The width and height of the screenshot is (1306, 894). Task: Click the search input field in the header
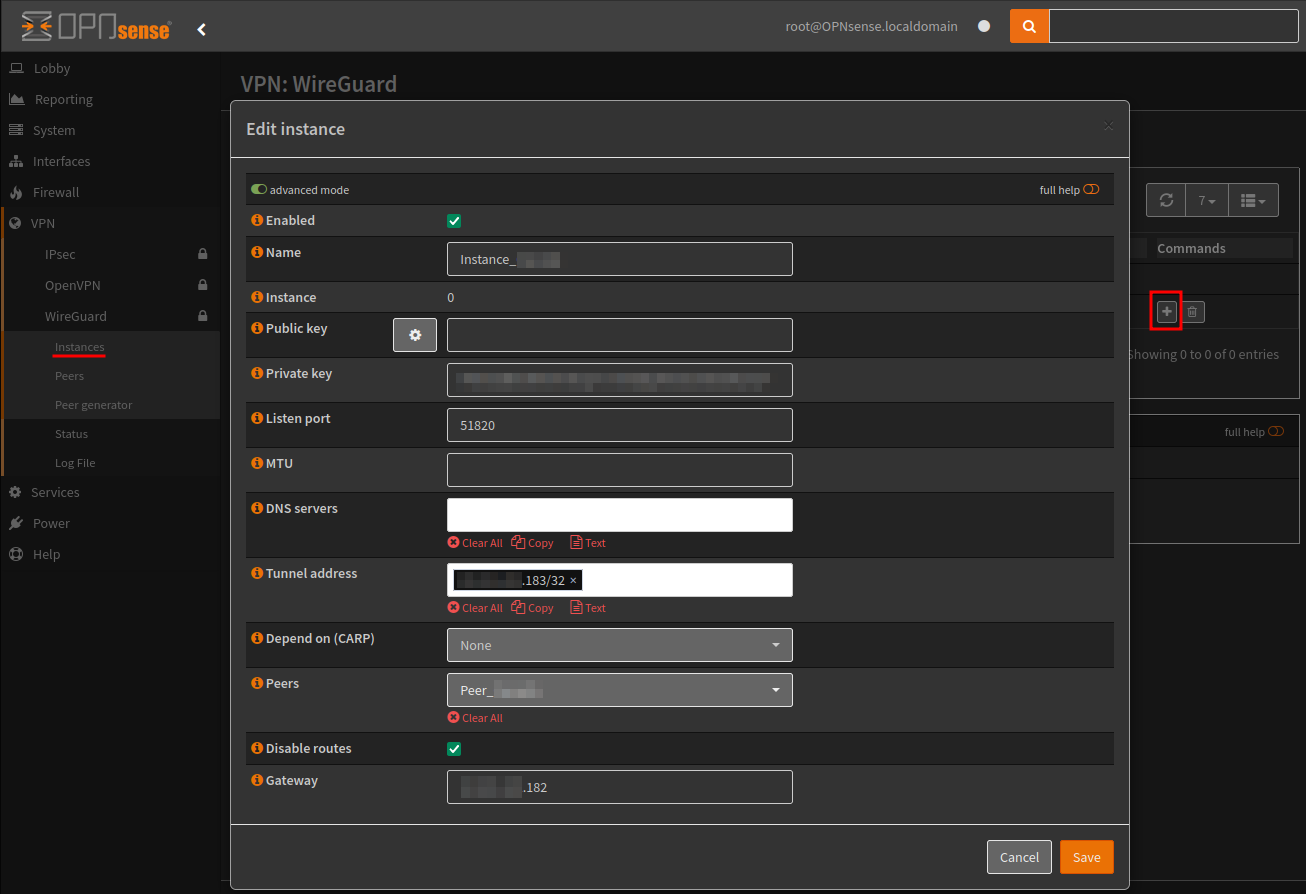coord(1174,26)
